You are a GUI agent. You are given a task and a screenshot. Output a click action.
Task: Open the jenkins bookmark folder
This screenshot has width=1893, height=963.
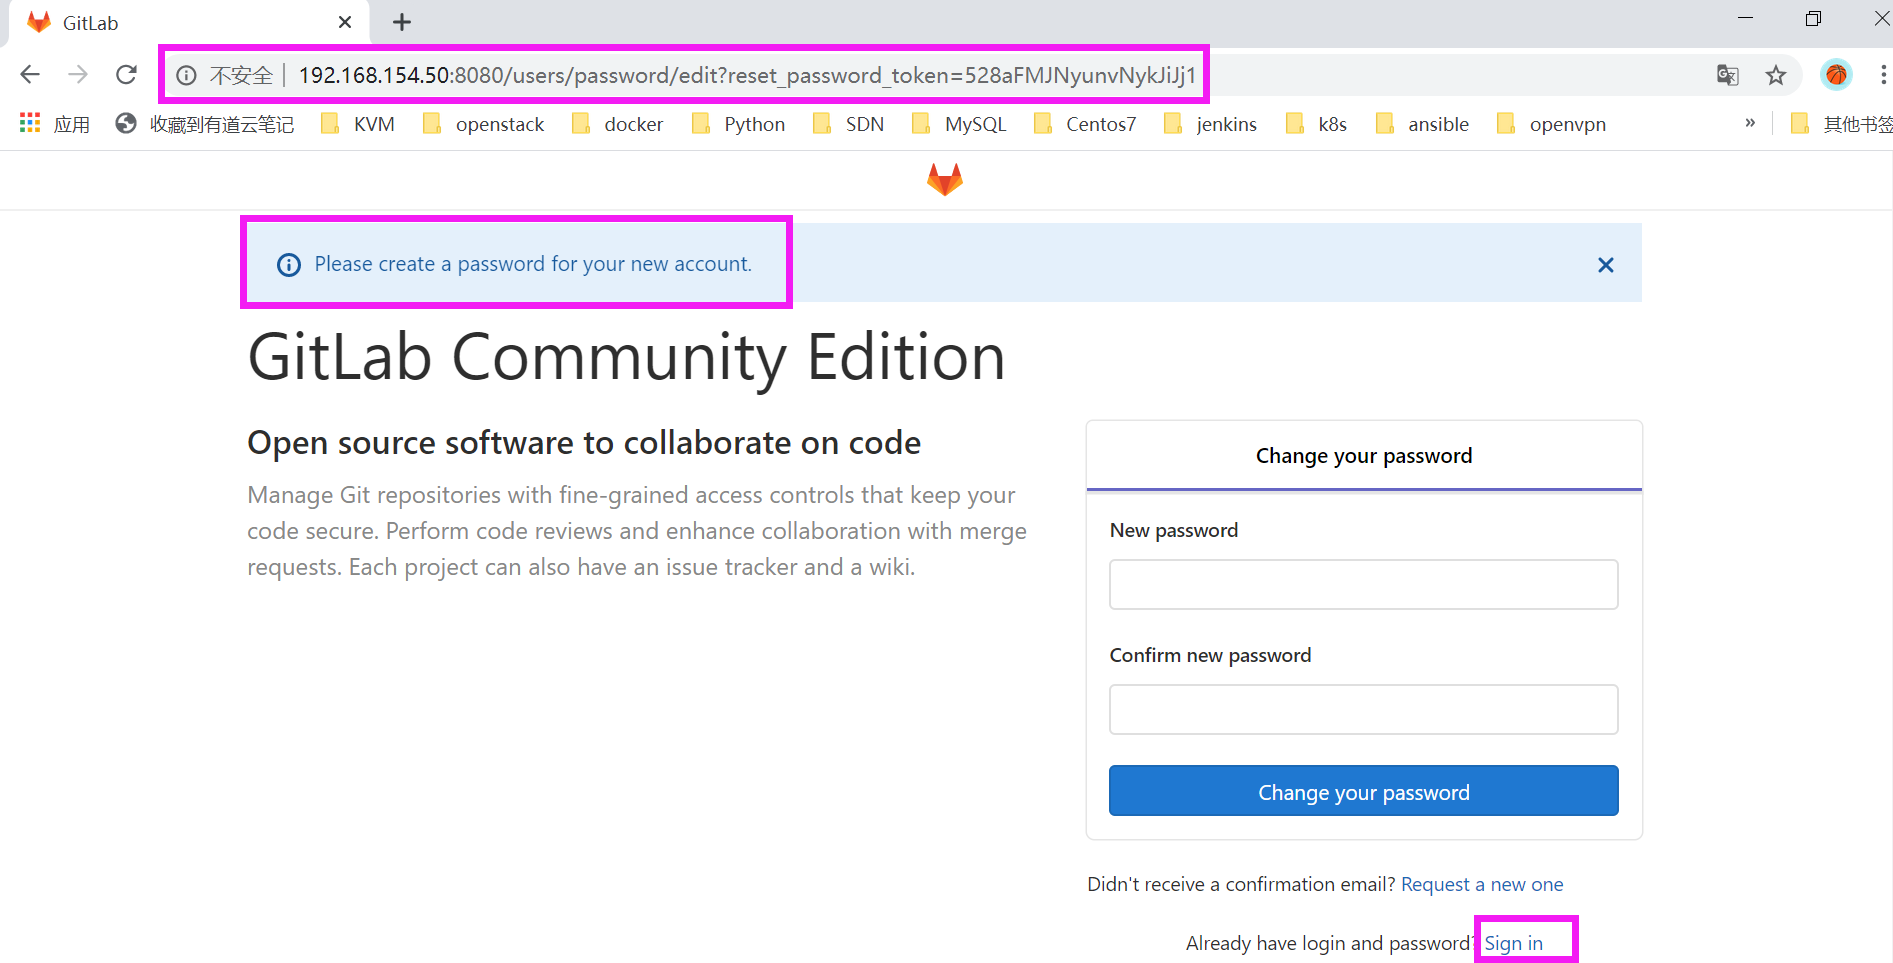click(1211, 124)
